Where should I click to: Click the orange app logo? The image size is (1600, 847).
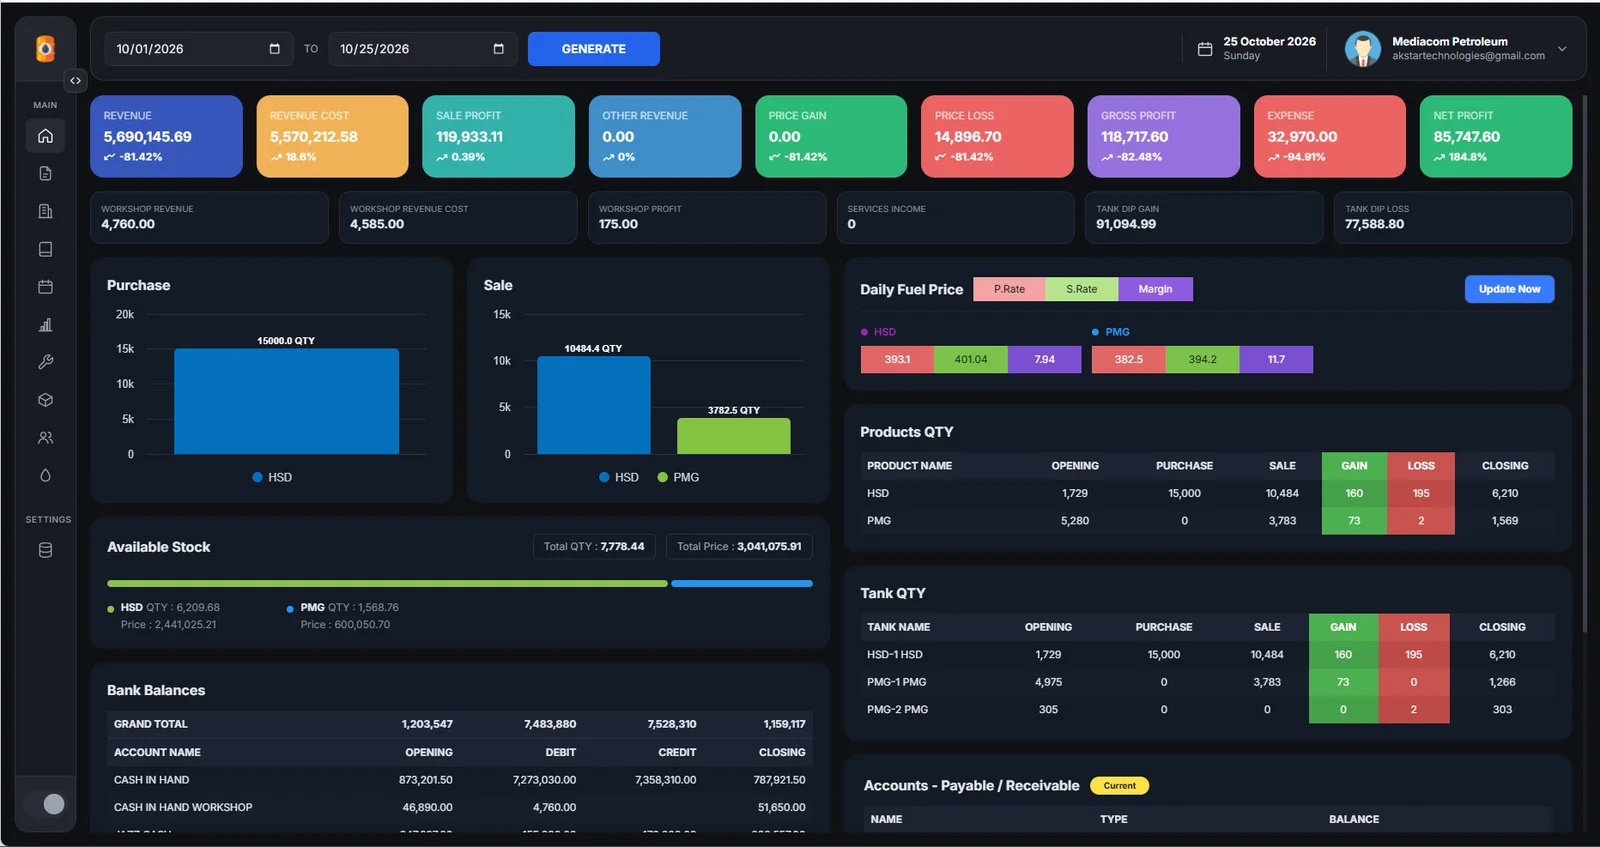45,48
